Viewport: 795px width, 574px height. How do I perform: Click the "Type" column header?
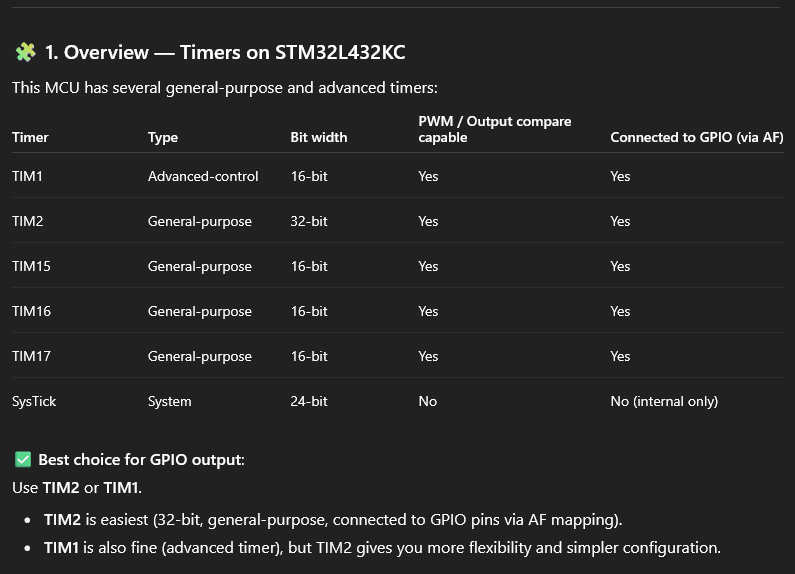163,137
